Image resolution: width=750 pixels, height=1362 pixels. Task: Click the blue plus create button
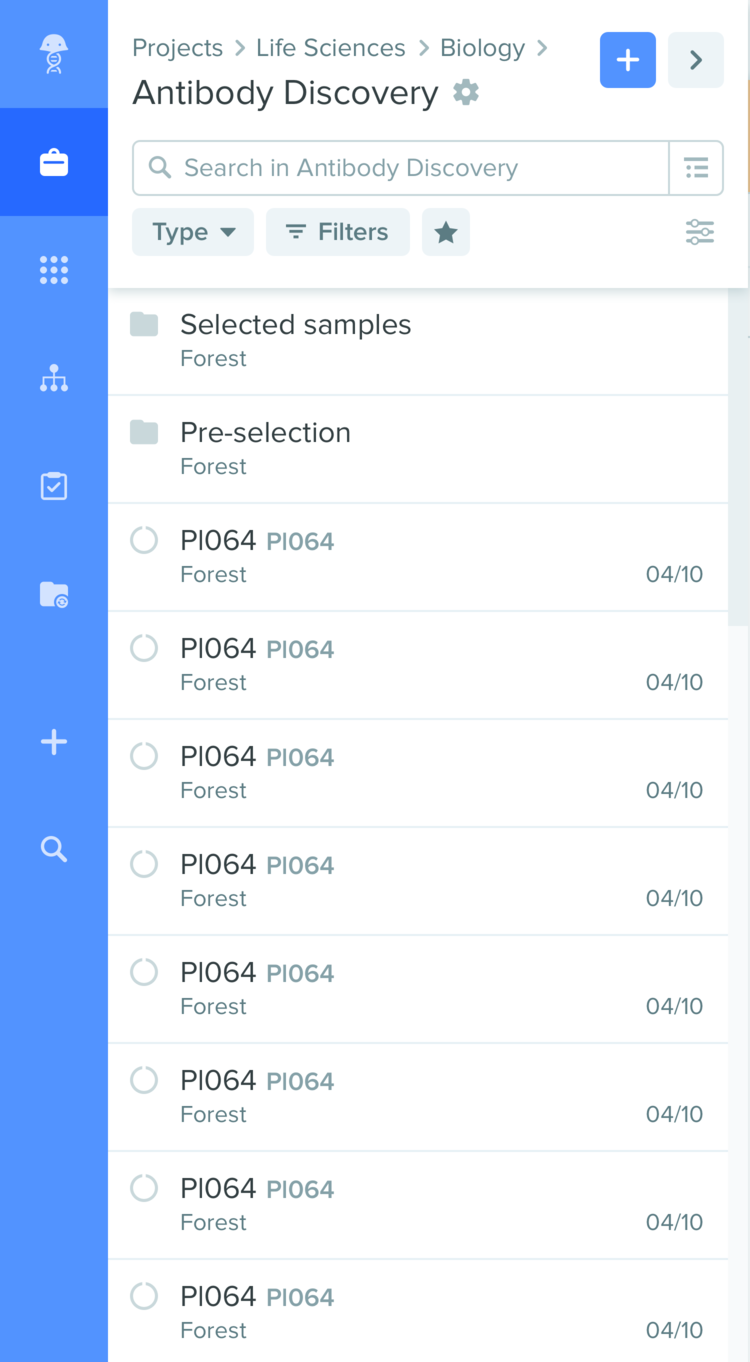[x=628, y=60]
